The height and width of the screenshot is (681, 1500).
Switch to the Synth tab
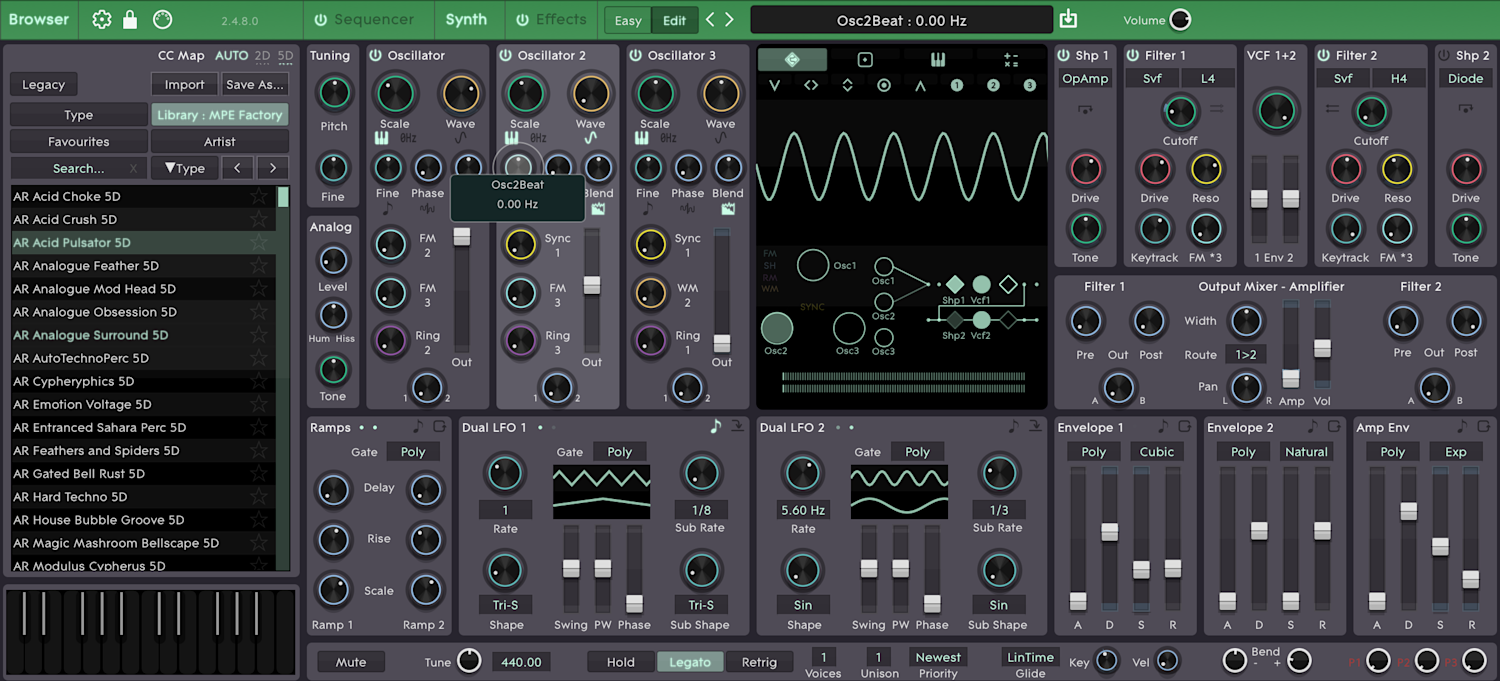(466, 20)
